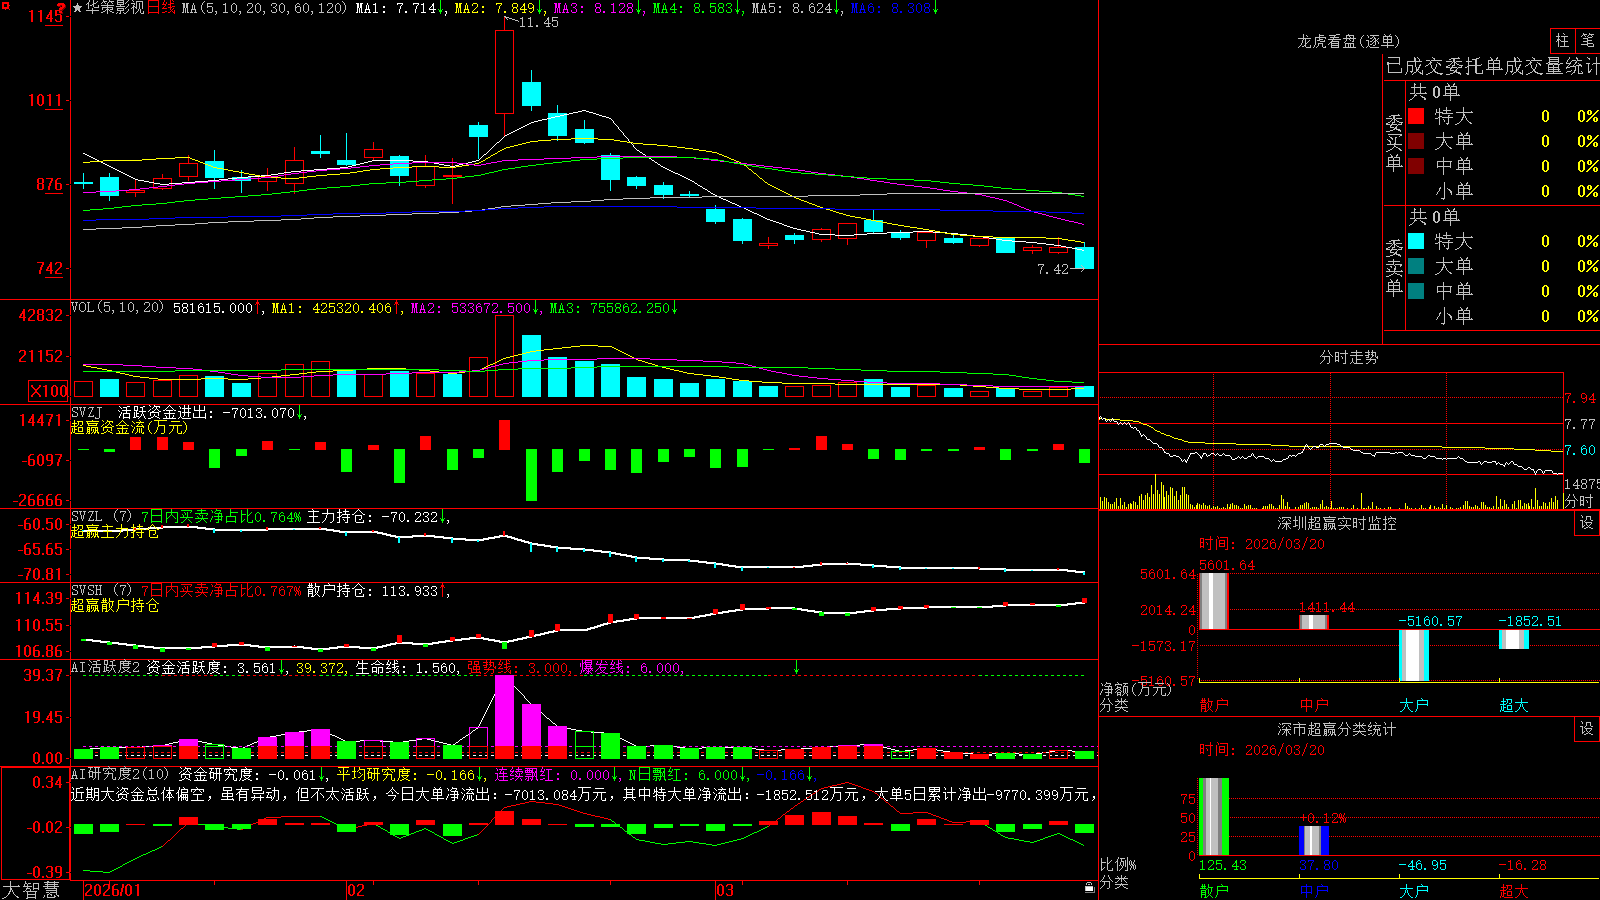Click the 超大 bar labeled -1852.51
This screenshot has width=1600, height=900.
click(1514, 639)
